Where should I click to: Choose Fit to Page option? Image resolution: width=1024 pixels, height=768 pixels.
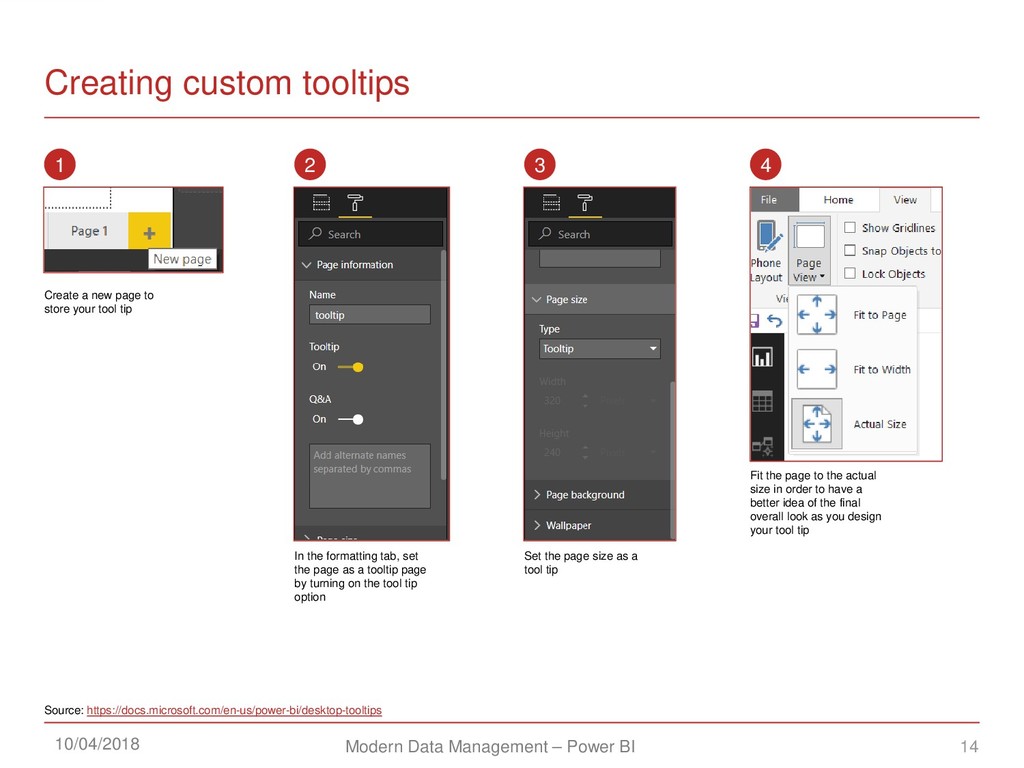[853, 315]
